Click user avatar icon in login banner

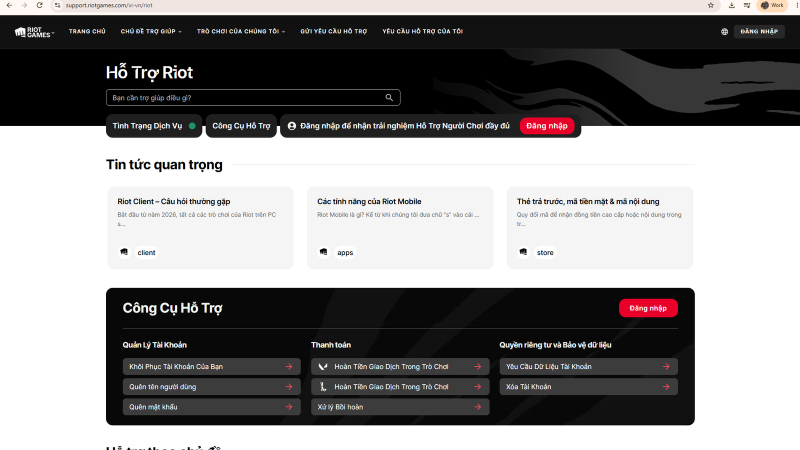point(292,126)
